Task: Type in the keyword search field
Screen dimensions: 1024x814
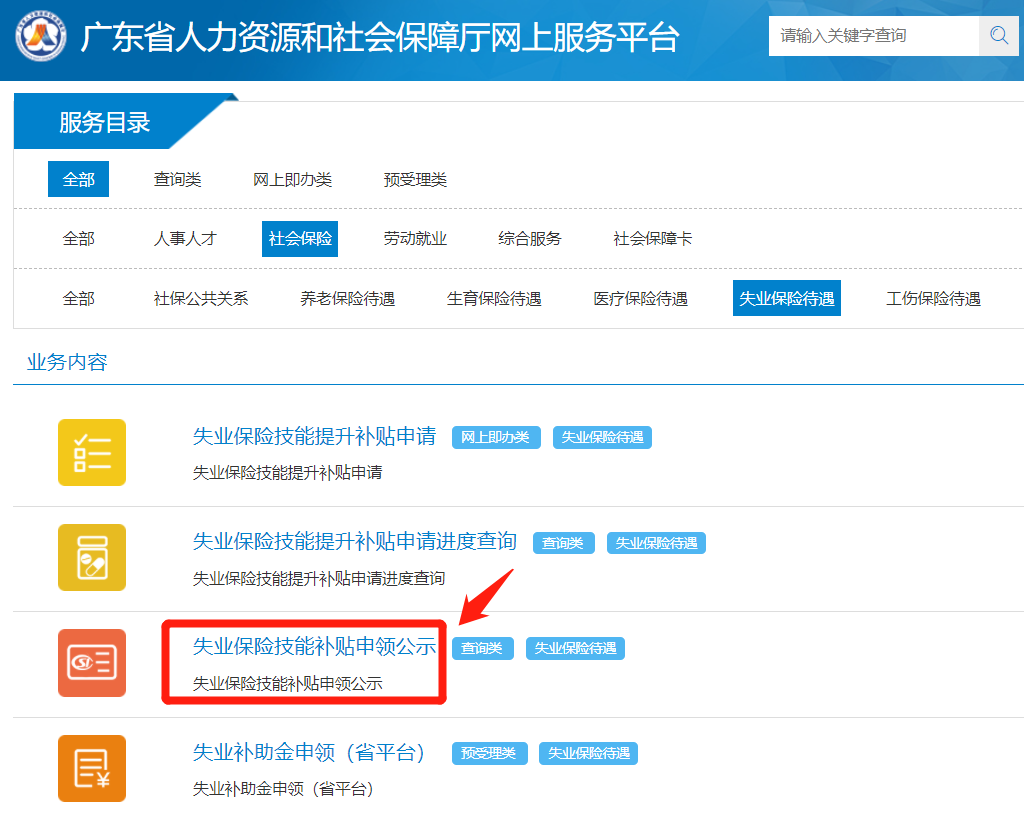Action: [873, 36]
